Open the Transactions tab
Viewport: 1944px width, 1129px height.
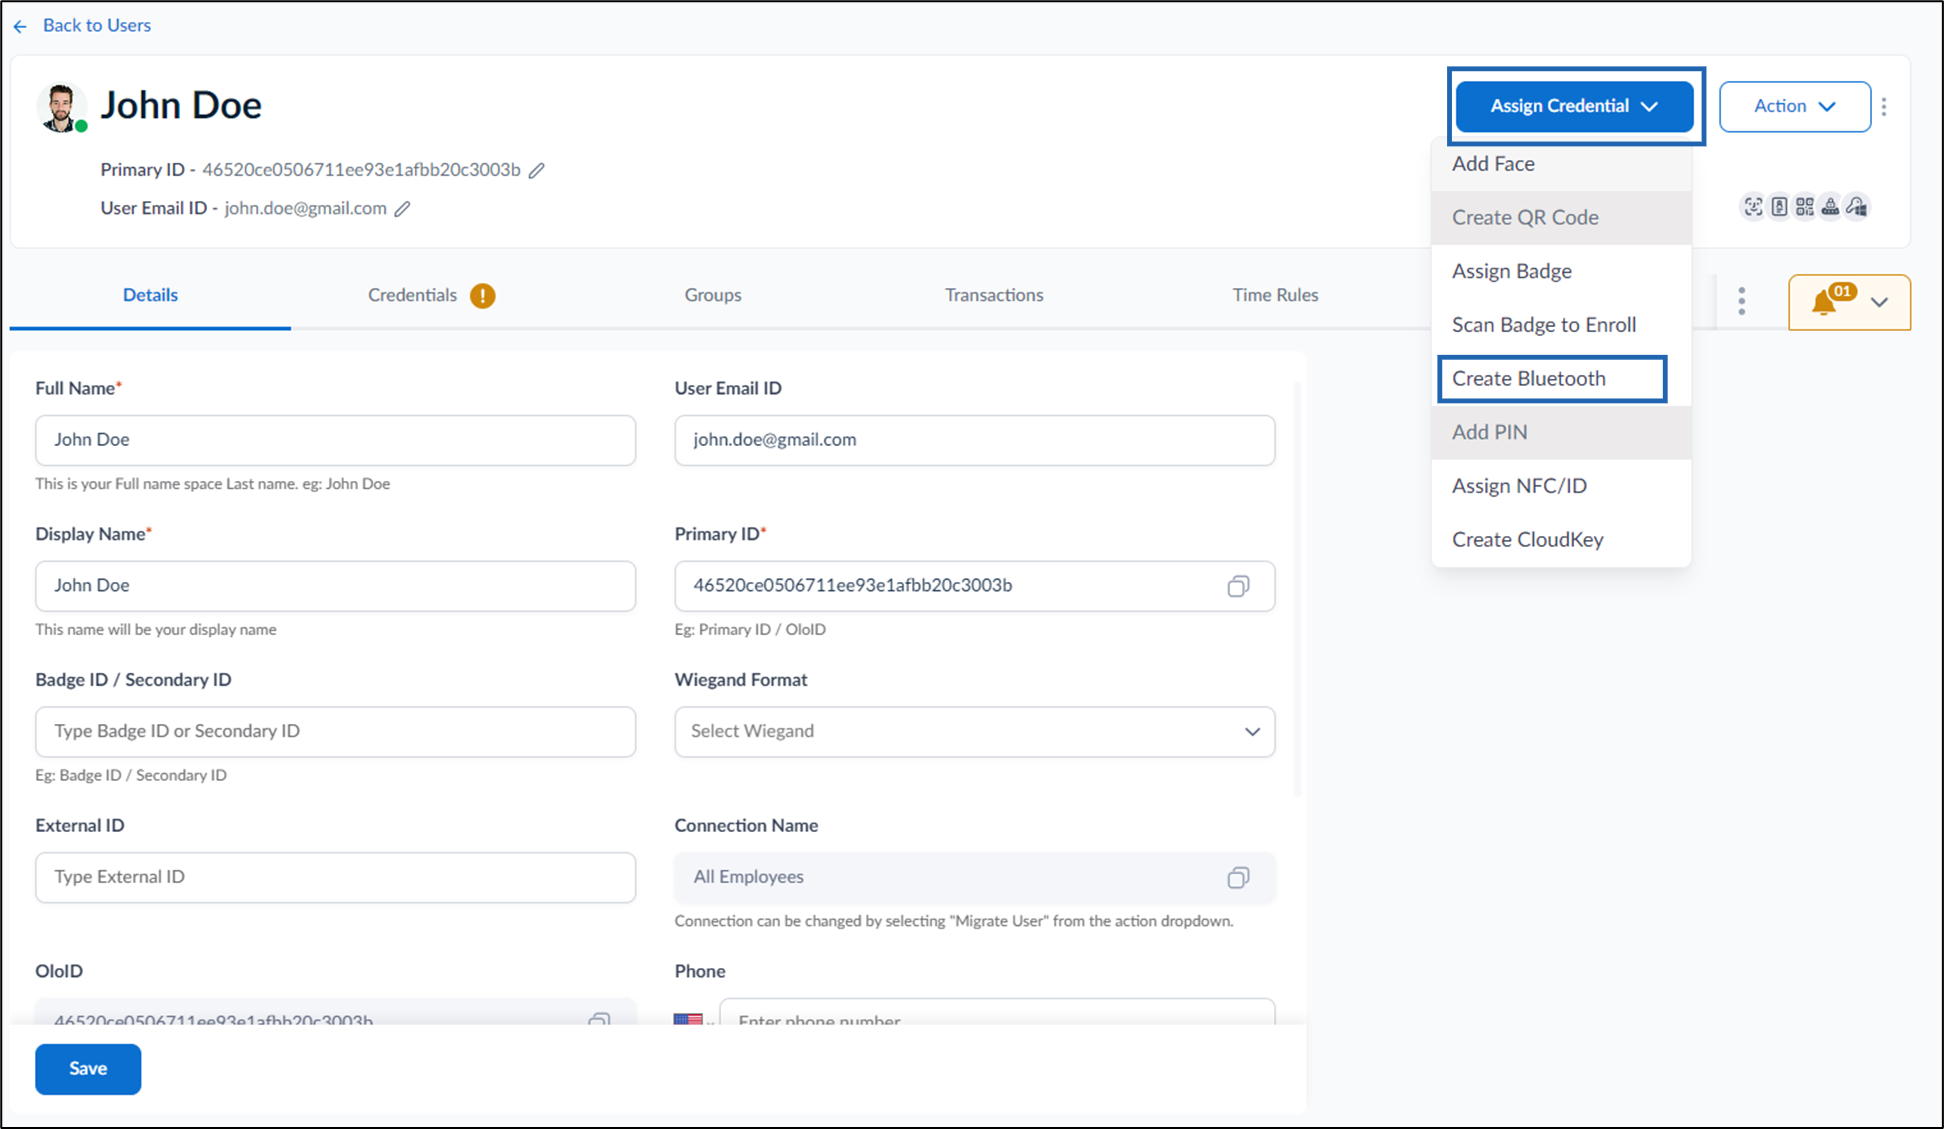(994, 295)
